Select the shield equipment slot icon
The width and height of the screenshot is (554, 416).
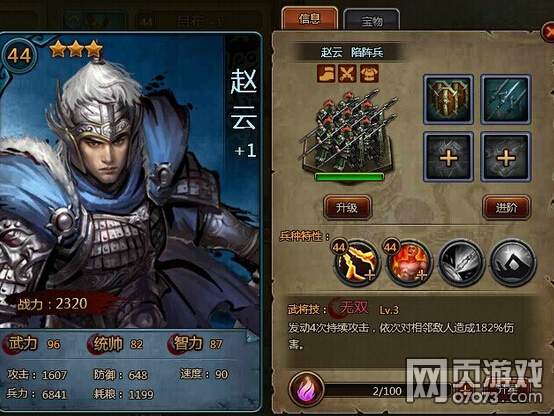point(448,99)
